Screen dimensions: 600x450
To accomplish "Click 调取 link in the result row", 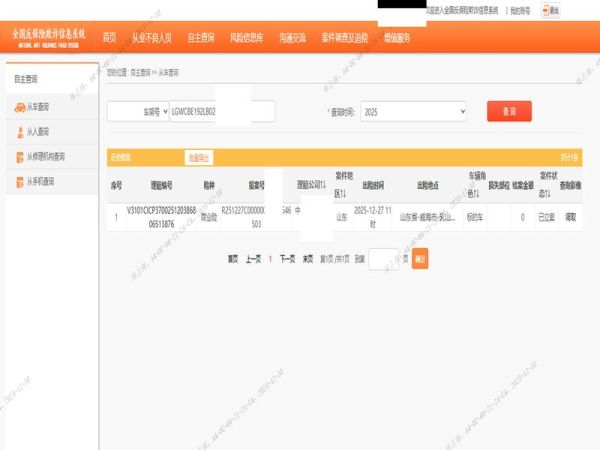I will point(570,216).
